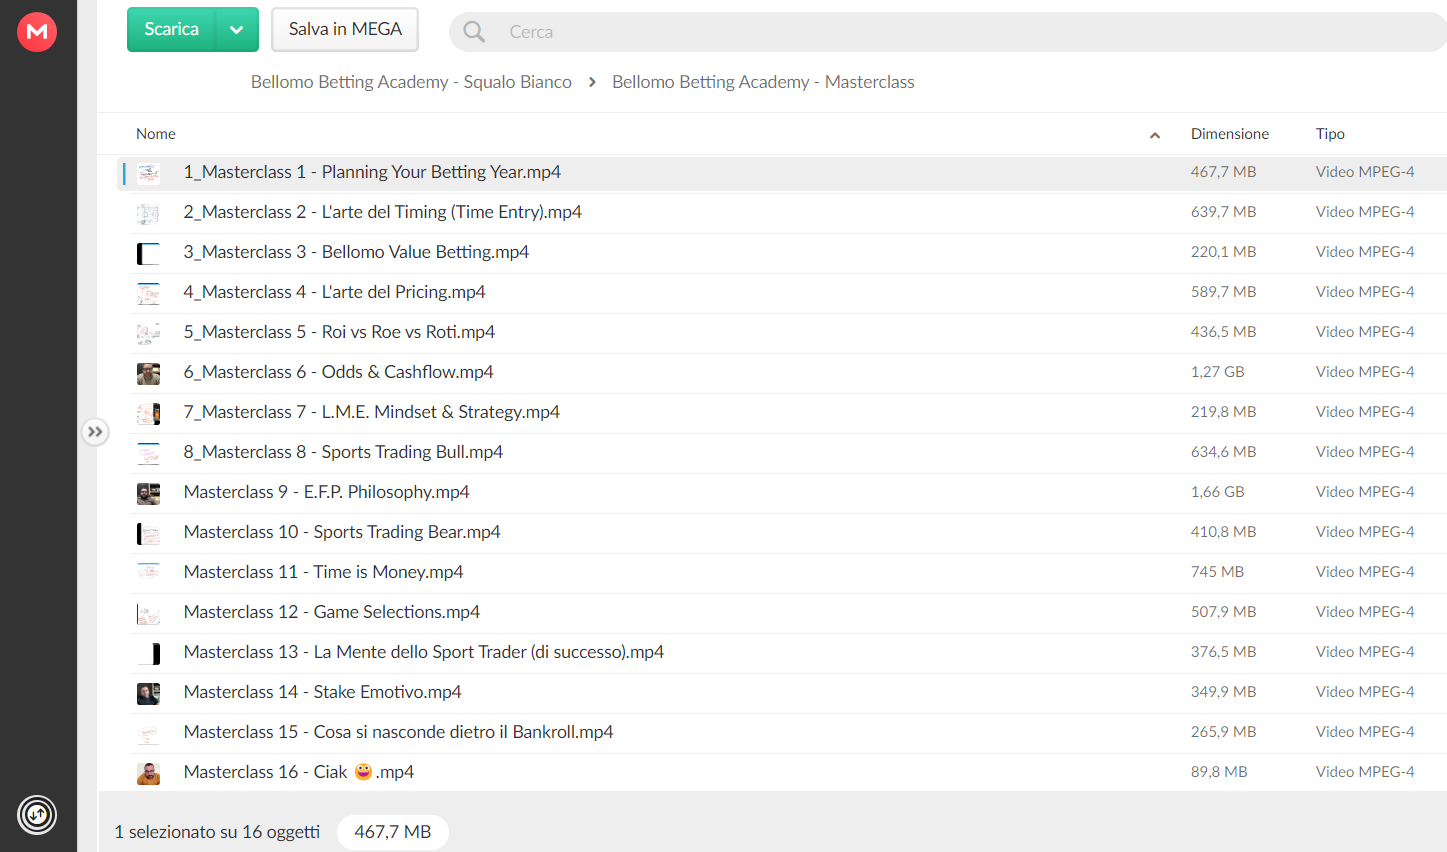Click the MEGA logo icon
1447x852 pixels.
37,32
